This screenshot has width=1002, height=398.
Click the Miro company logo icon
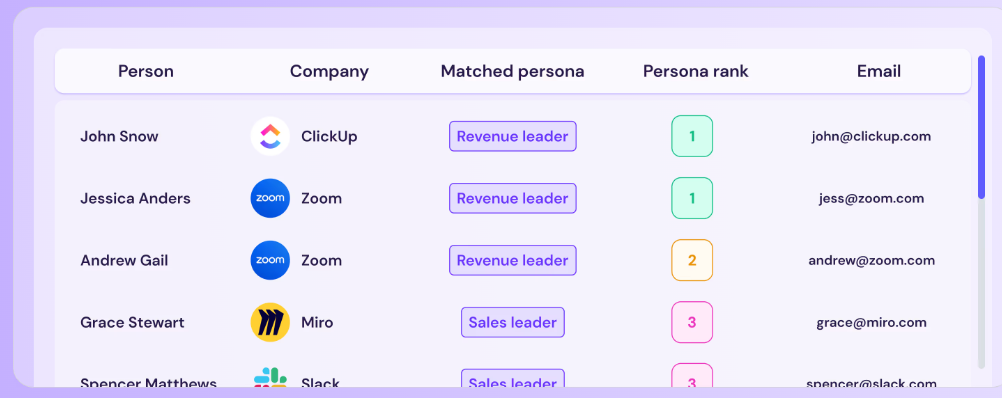270,322
